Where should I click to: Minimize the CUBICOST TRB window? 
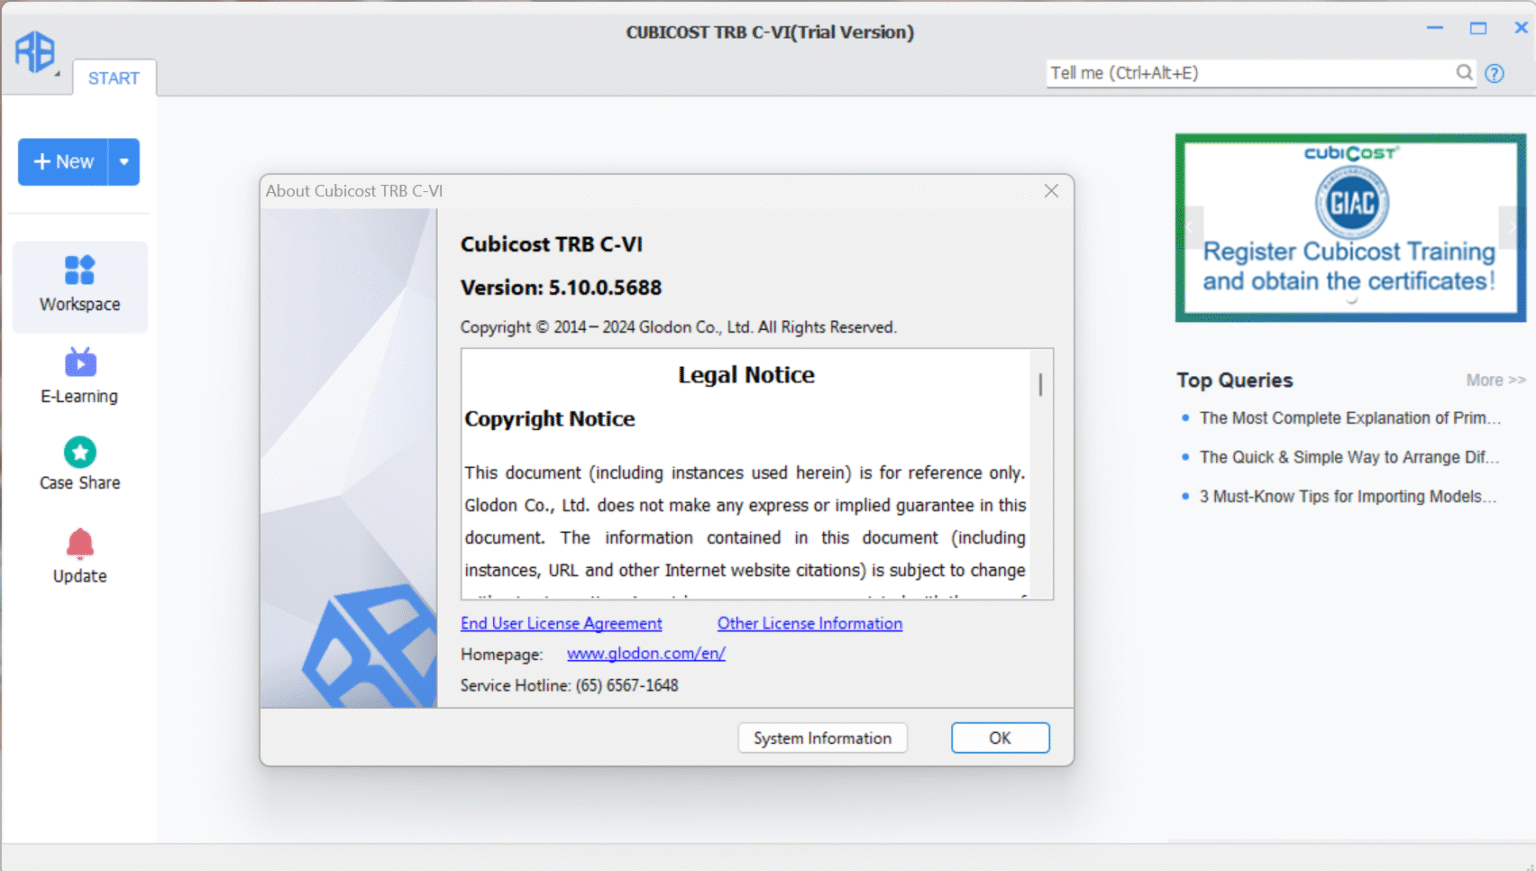click(1435, 28)
